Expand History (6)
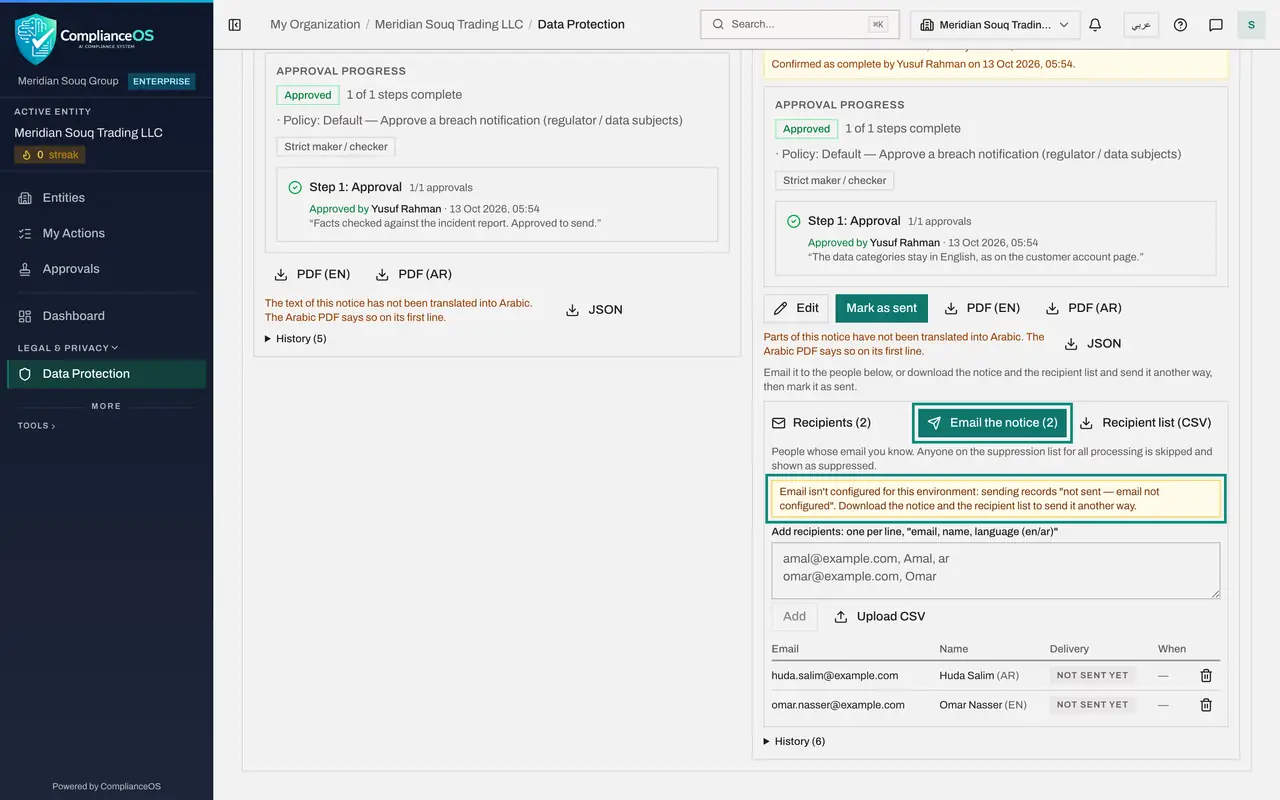The width and height of the screenshot is (1280, 800). 794,741
